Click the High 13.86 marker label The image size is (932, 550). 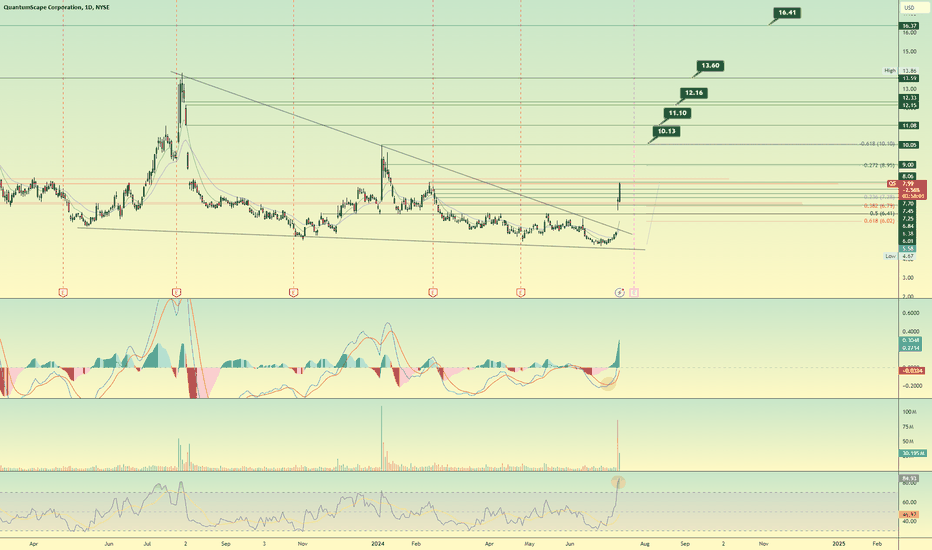pos(900,71)
